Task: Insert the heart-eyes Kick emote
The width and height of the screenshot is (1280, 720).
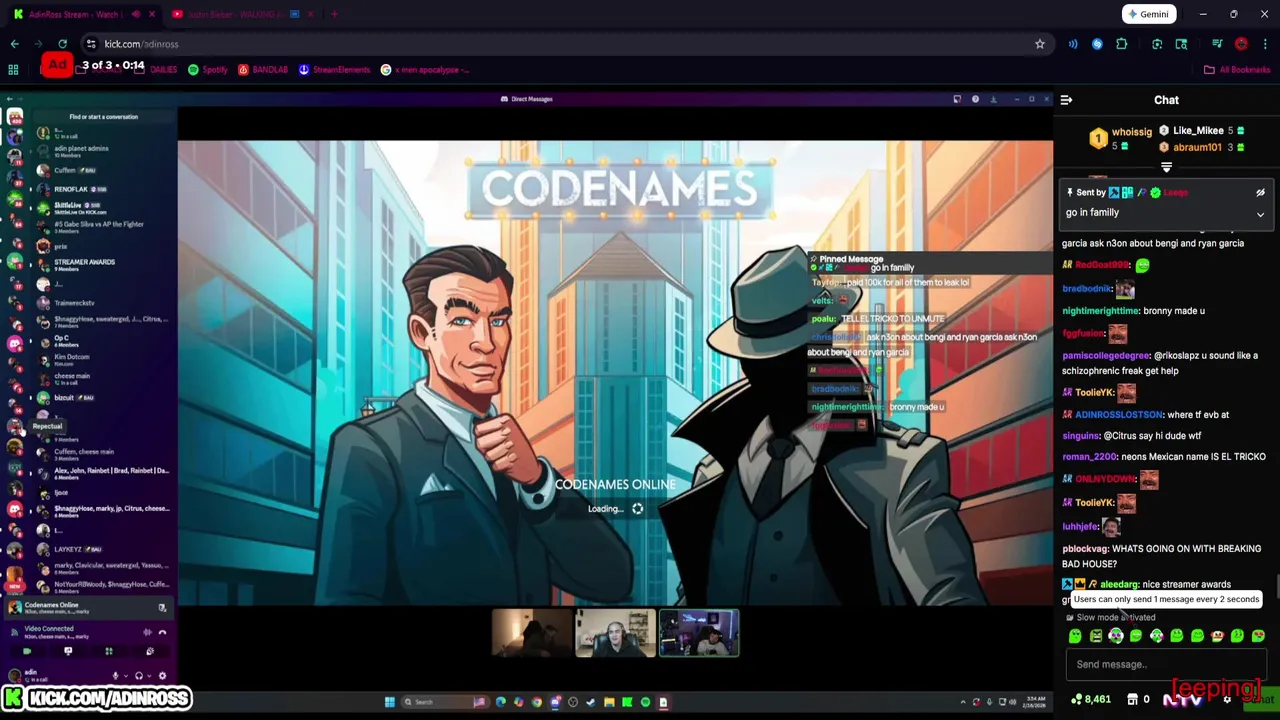Action: [x=1258, y=636]
